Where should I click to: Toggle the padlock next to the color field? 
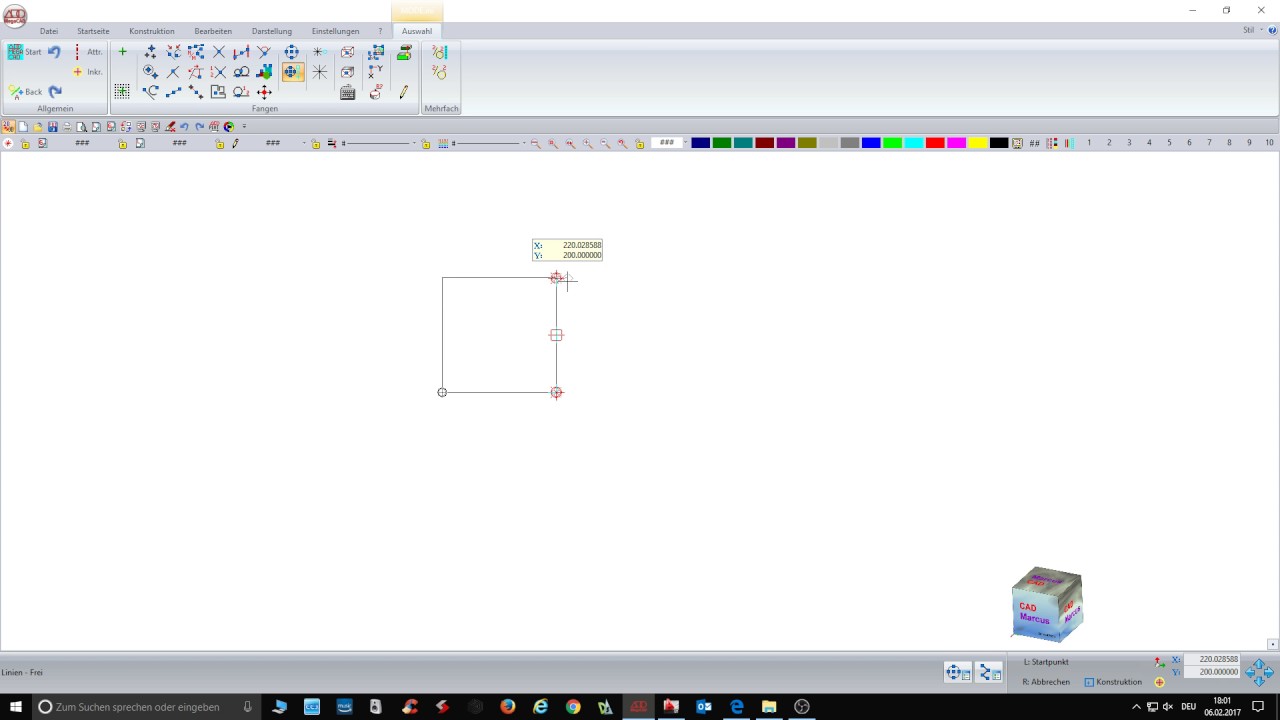point(640,144)
